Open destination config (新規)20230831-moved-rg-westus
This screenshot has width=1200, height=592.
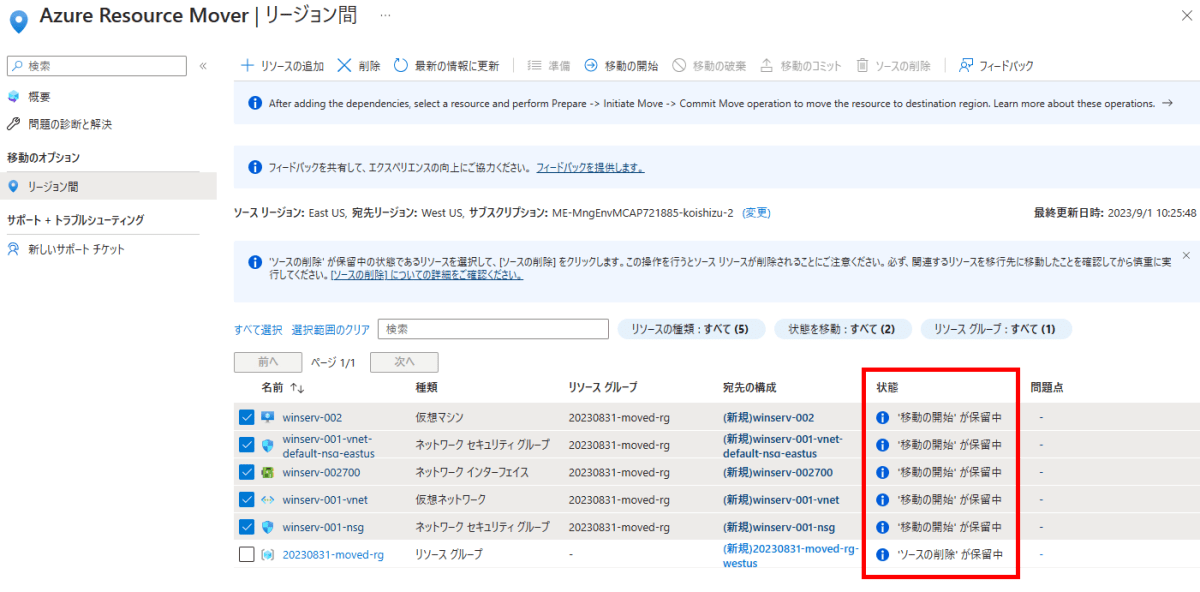(x=790, y=555)
